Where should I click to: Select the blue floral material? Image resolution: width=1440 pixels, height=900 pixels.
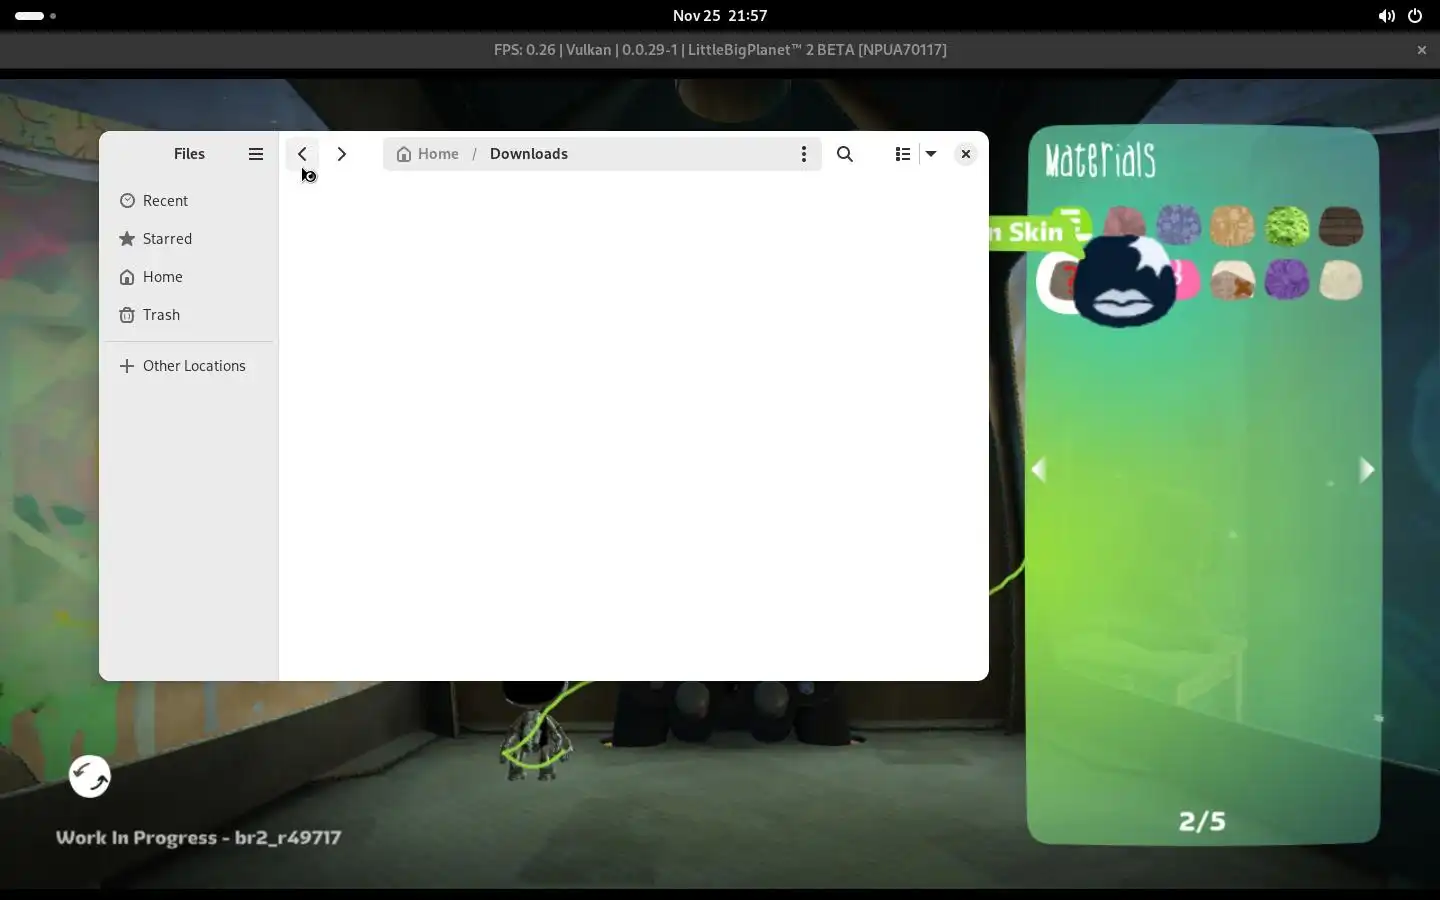tap(1179, 225)
